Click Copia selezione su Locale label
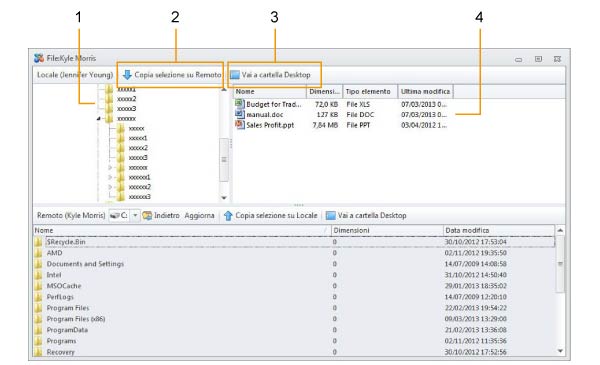Screen dimensions: 600x365 click(x=276, y=215)
